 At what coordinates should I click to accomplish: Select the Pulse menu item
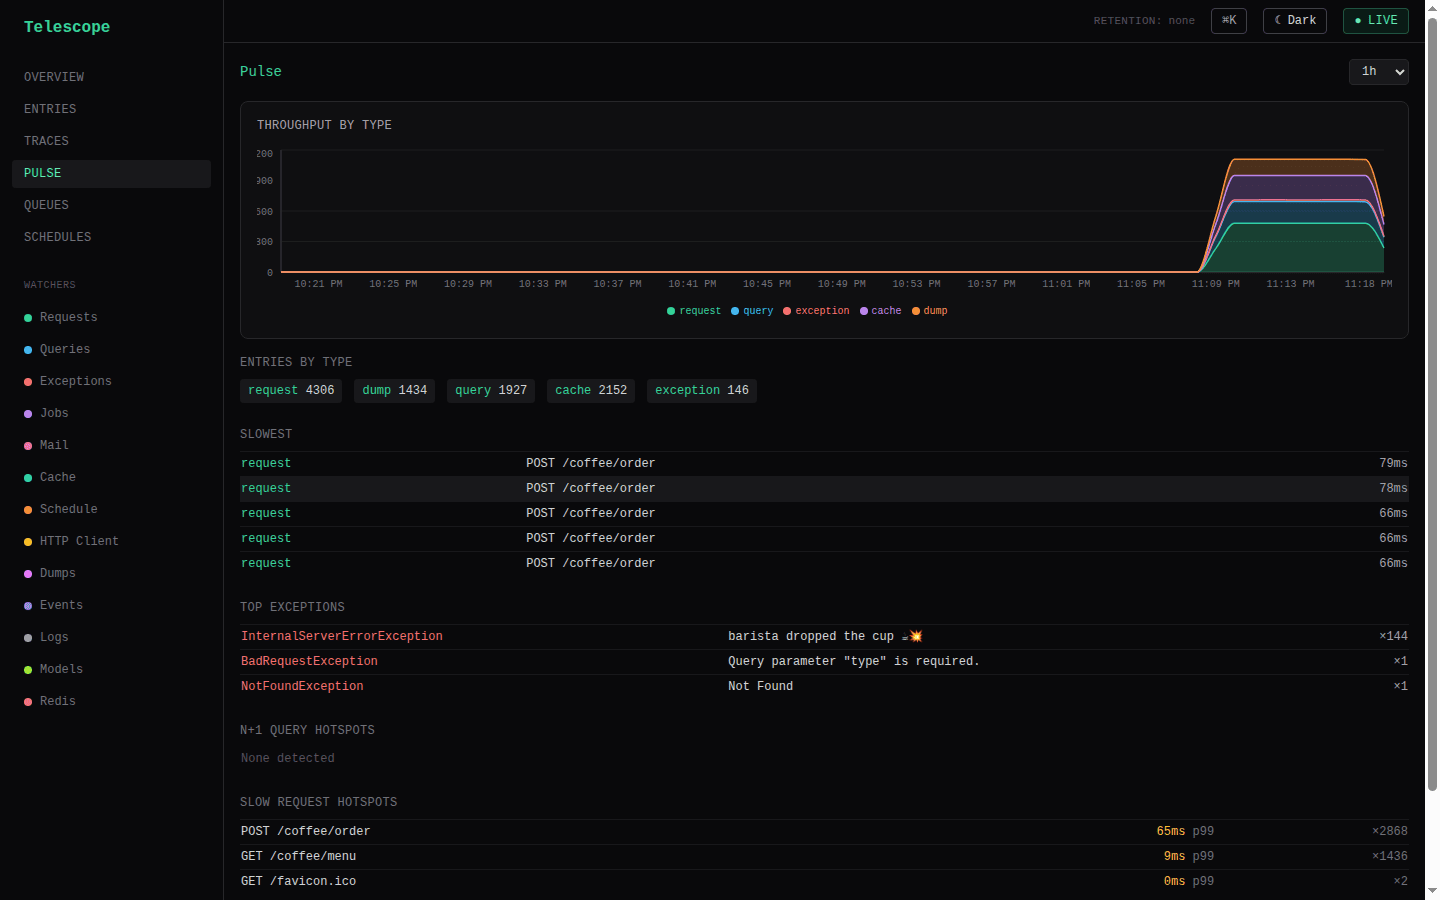(x=111, y=173)
